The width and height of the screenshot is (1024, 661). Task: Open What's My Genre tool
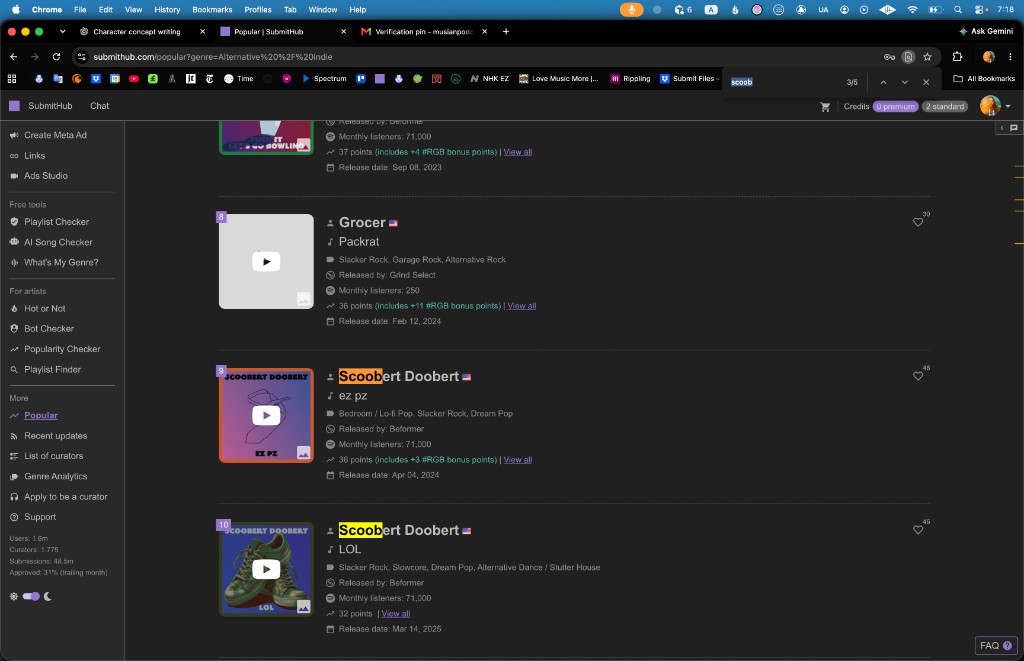tap(61, 263)
